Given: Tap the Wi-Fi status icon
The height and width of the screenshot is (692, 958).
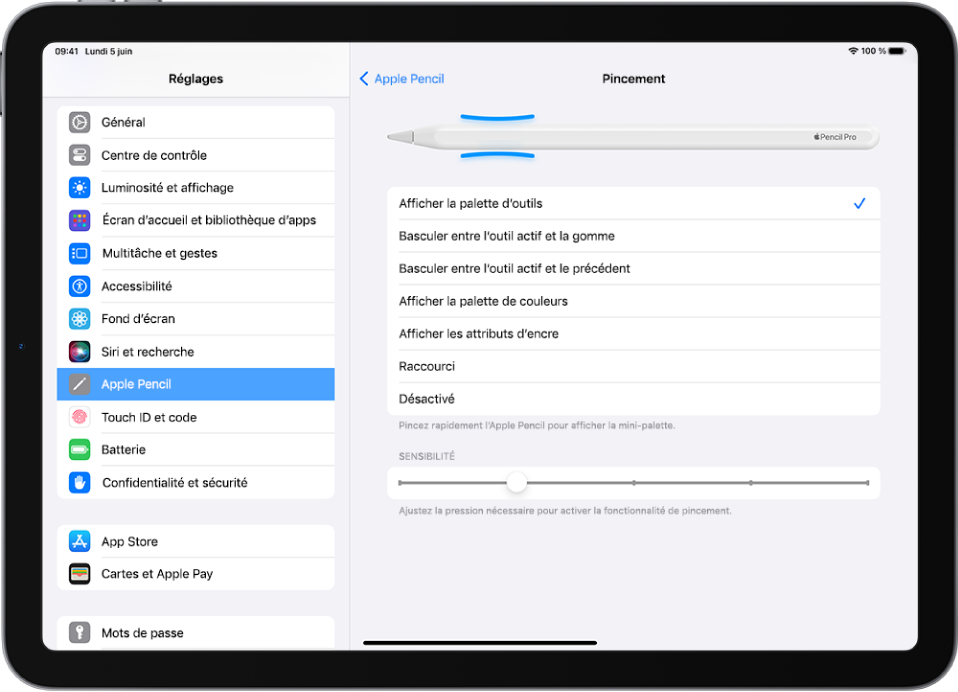Looking at the screenshot, I should 853,51.
